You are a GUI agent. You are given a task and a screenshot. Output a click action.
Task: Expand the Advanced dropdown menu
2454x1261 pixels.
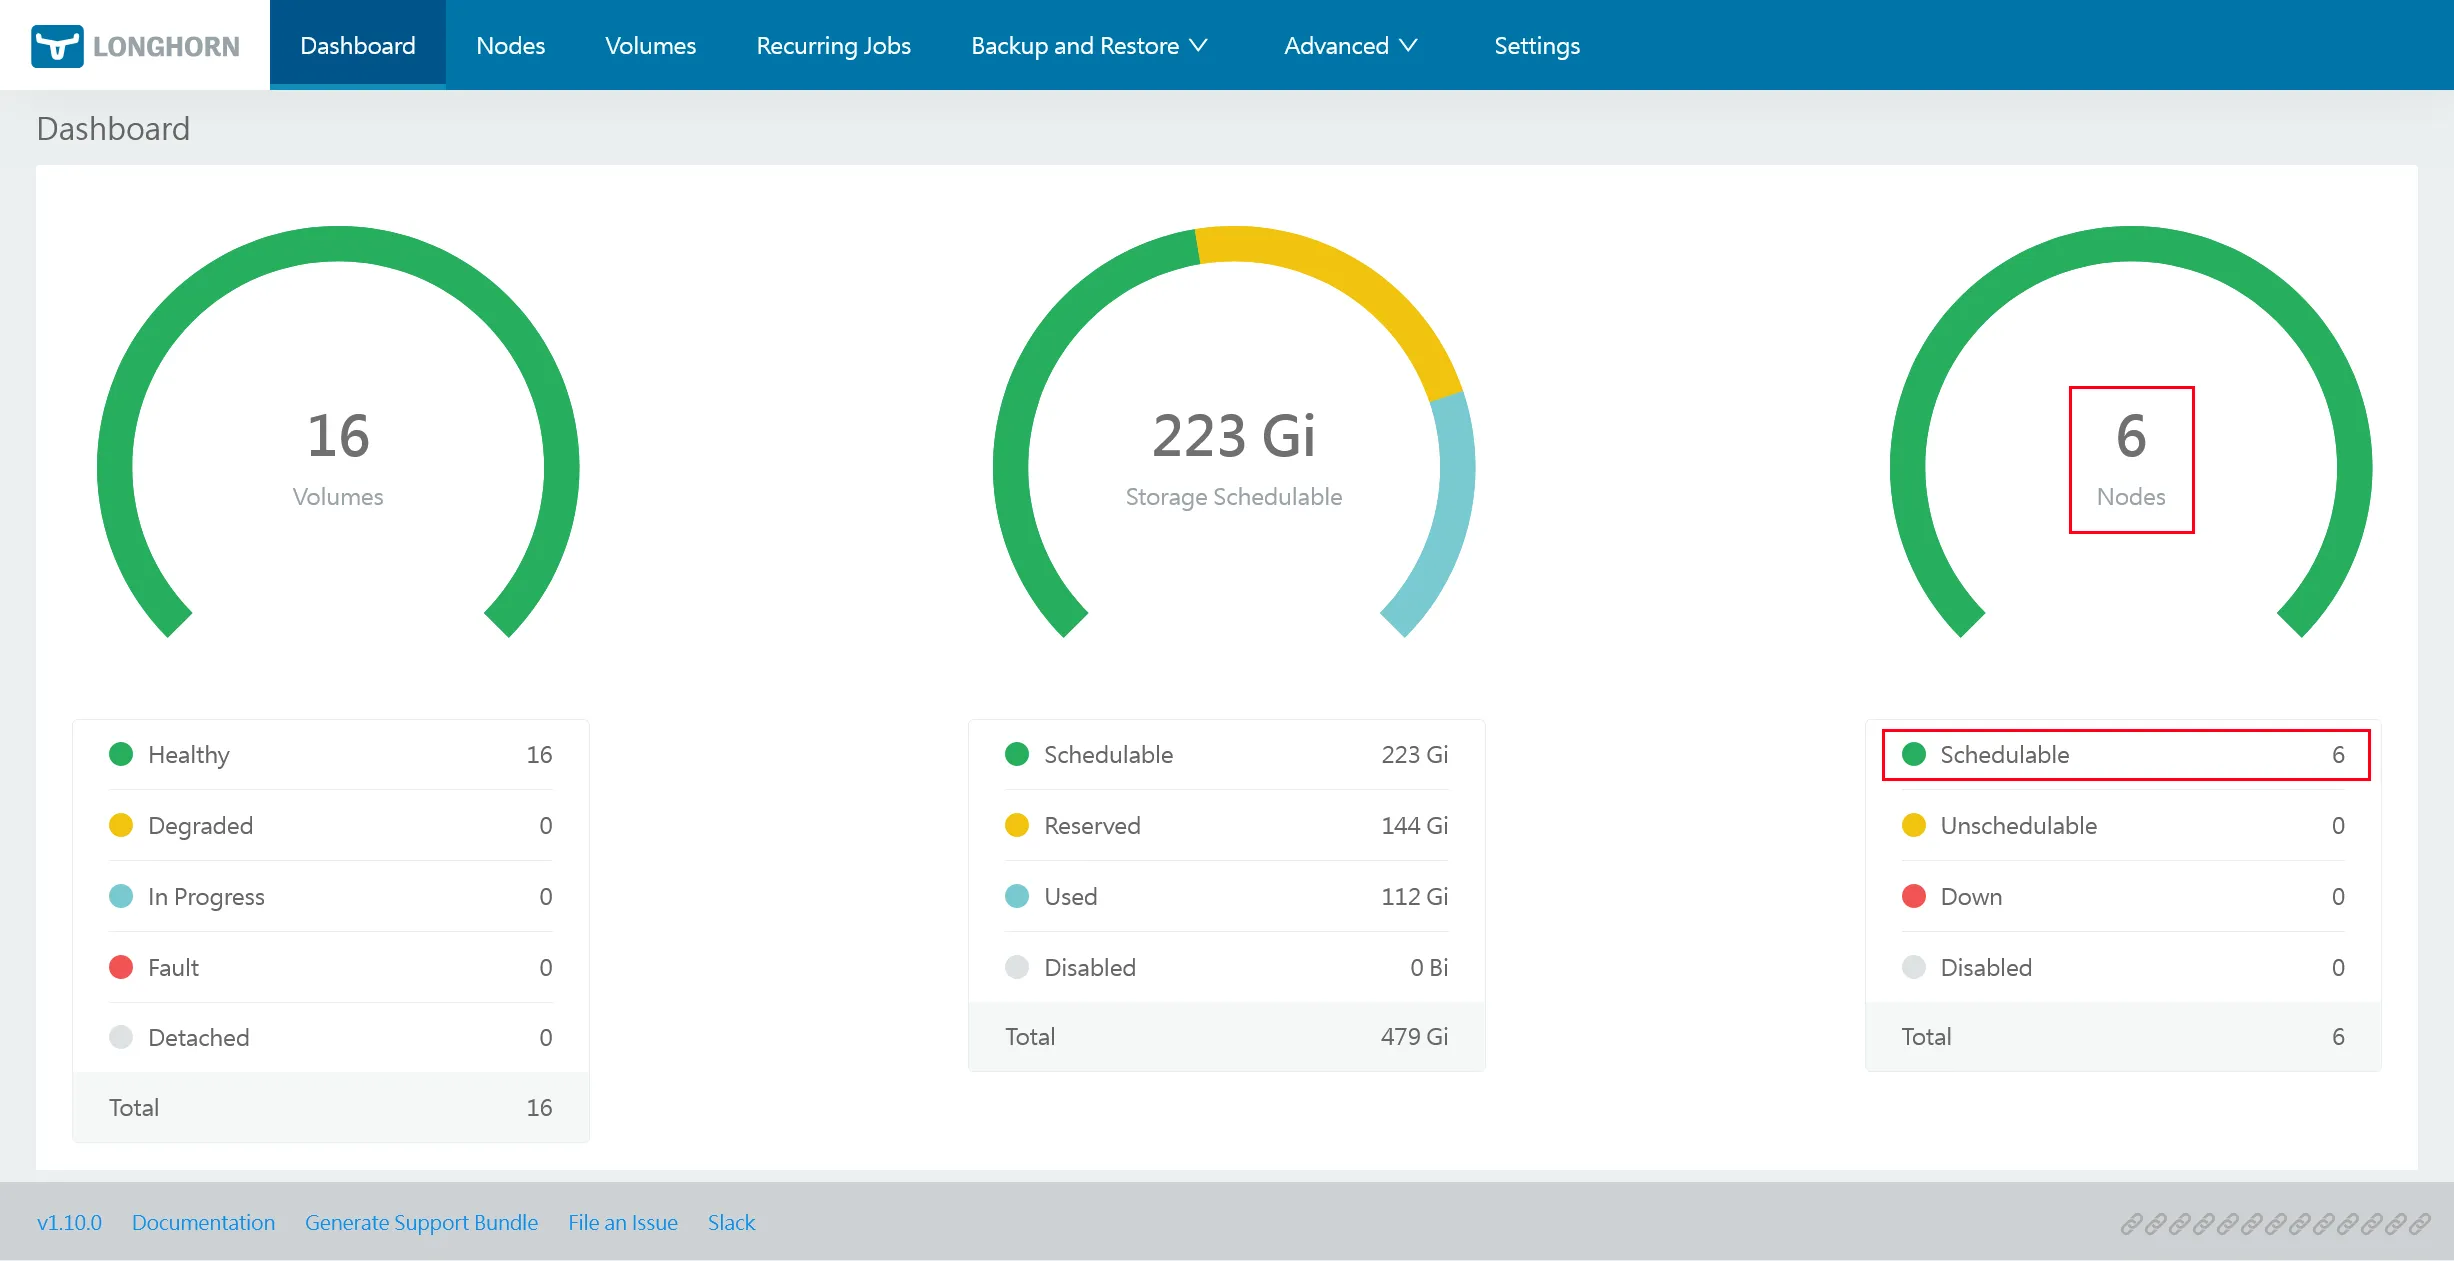(x=1336, y=46)
